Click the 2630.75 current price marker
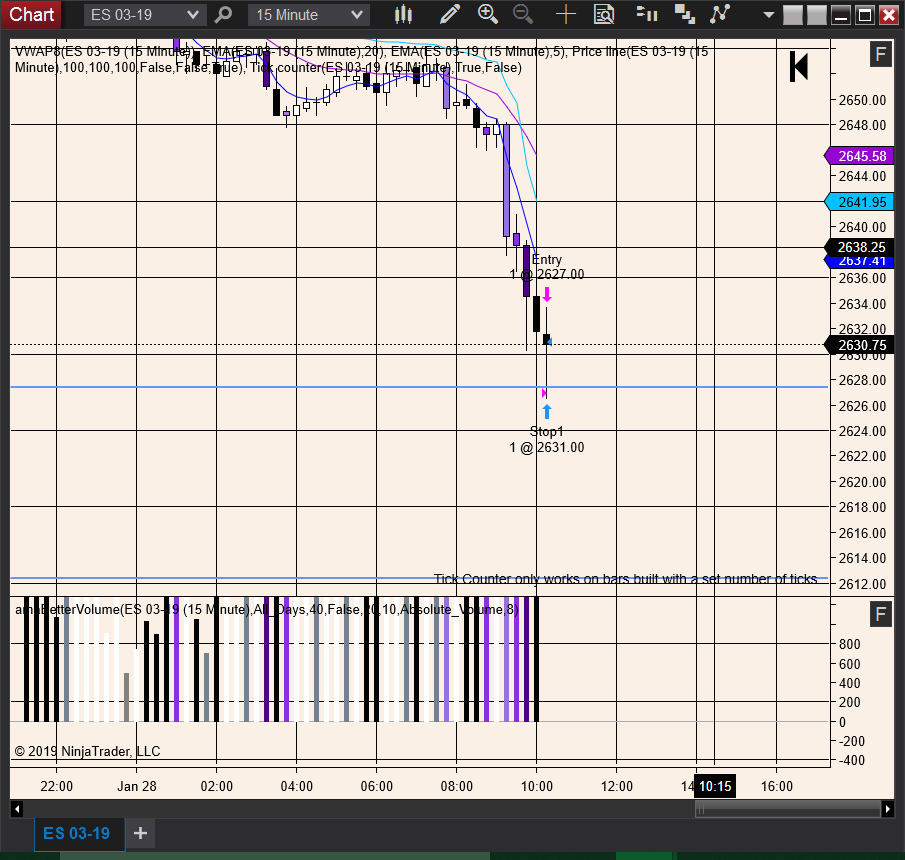This screenshot has height=860, width=905. pyautogui.click(x=859, y=345)
